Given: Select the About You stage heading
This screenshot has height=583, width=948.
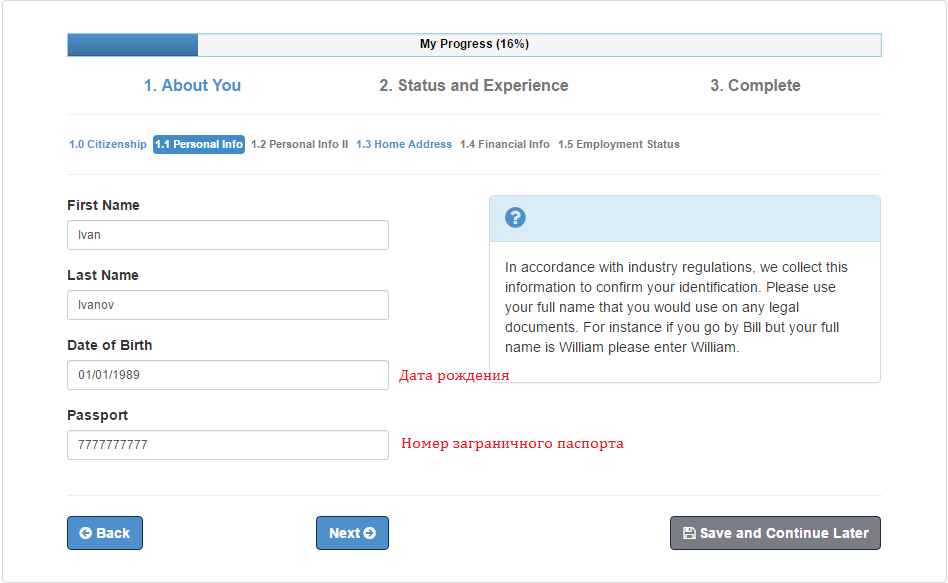Looking at the screenshot, I should (192, 85).
